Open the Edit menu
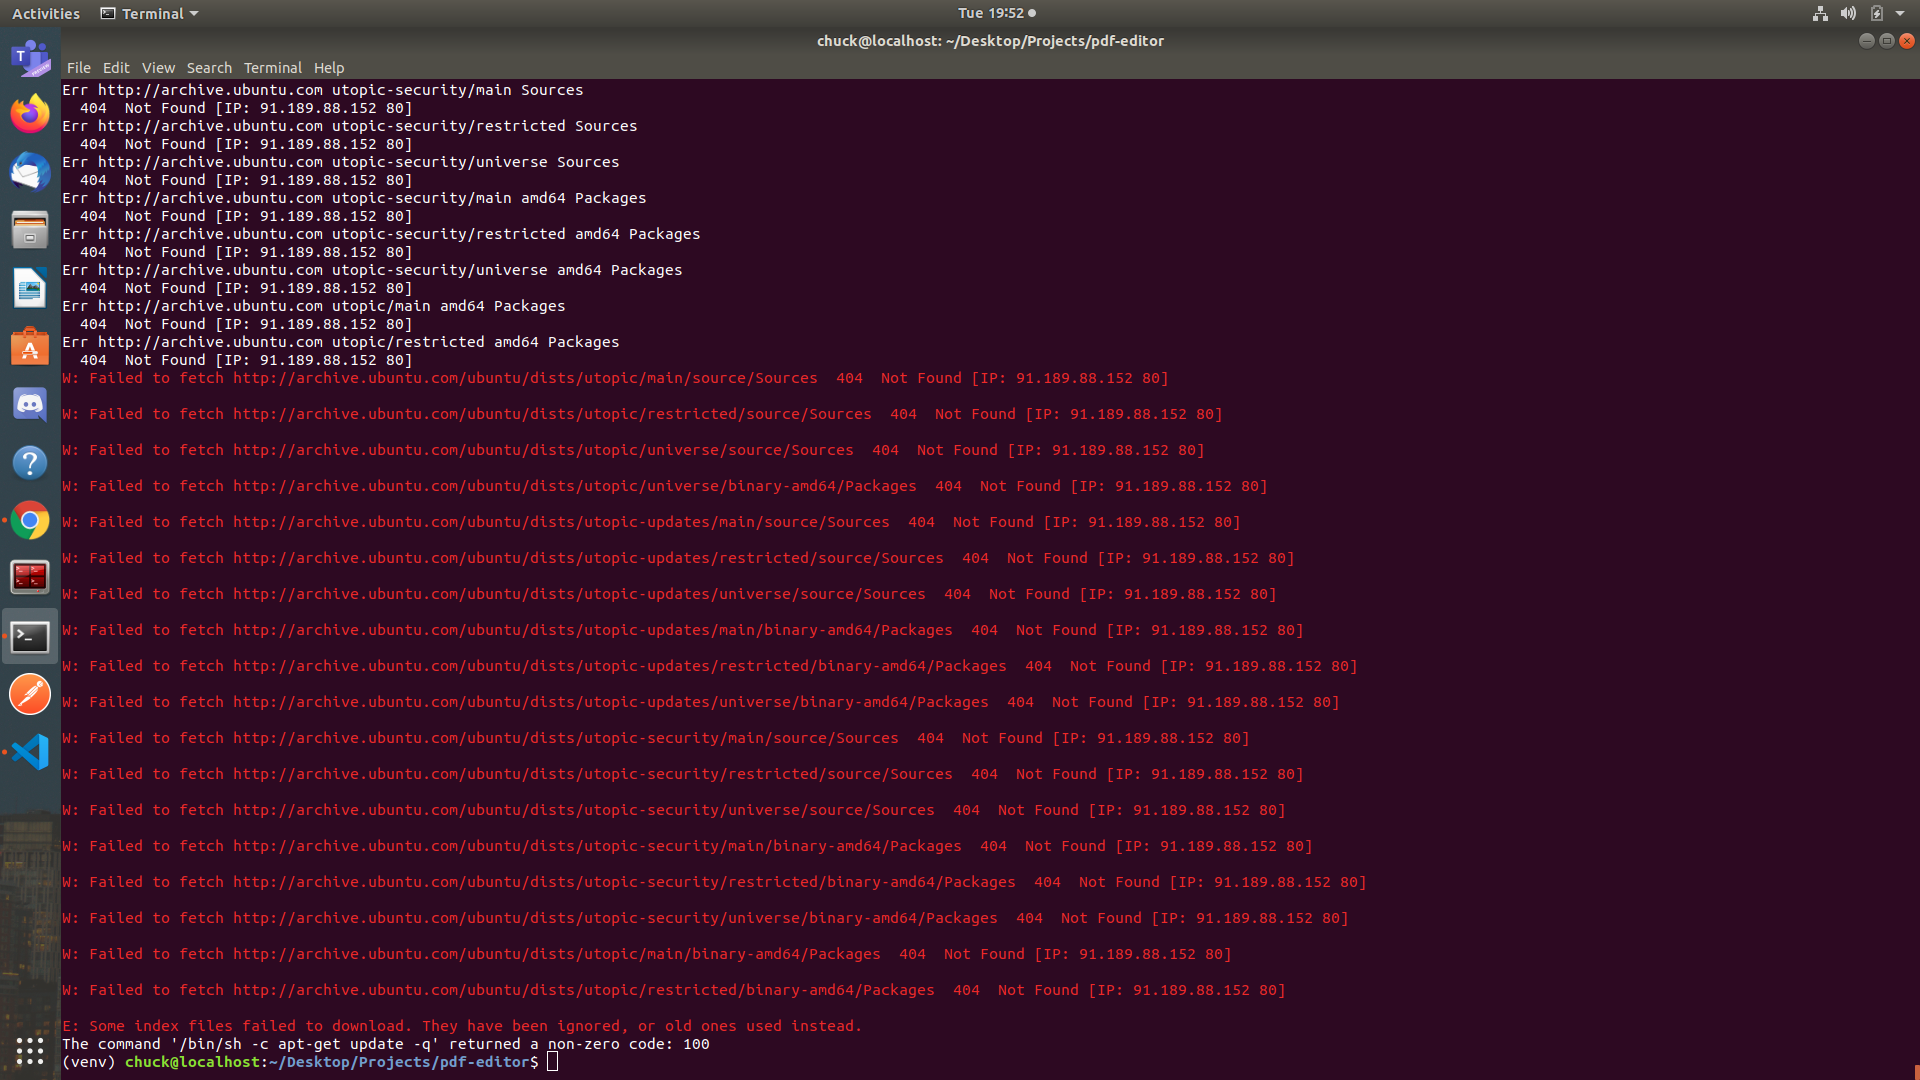1920x1080 pixels. coord(116,68)
